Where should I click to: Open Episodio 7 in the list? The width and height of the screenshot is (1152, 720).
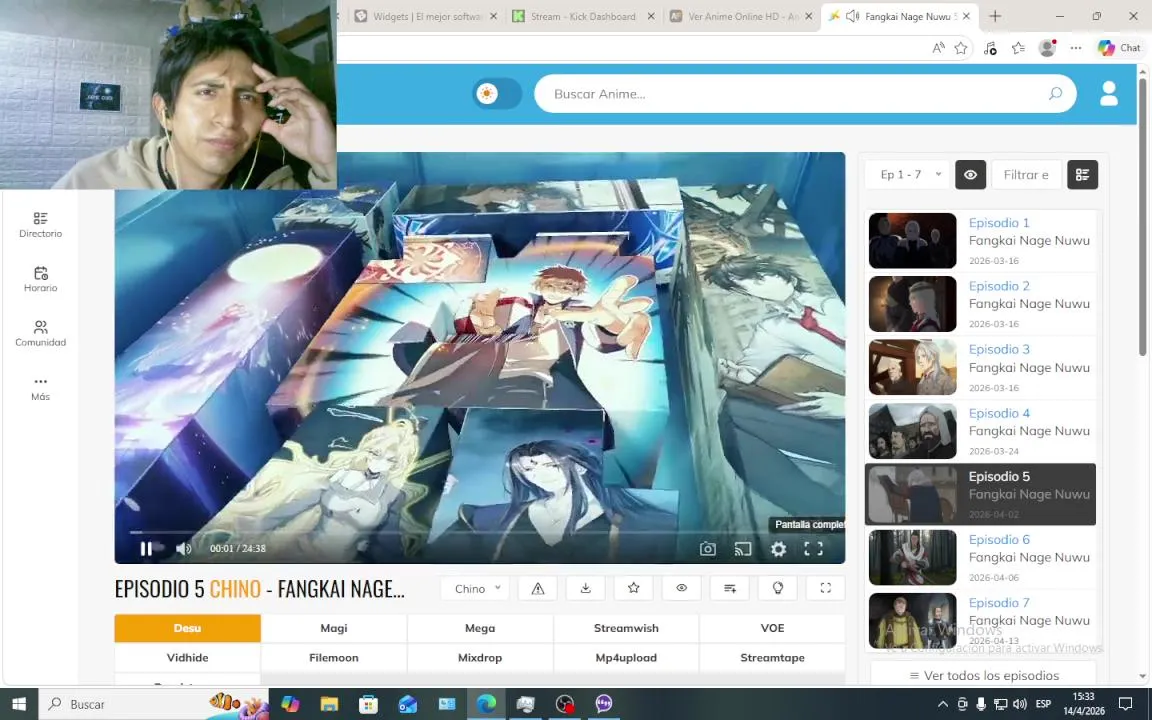(981, 621)
